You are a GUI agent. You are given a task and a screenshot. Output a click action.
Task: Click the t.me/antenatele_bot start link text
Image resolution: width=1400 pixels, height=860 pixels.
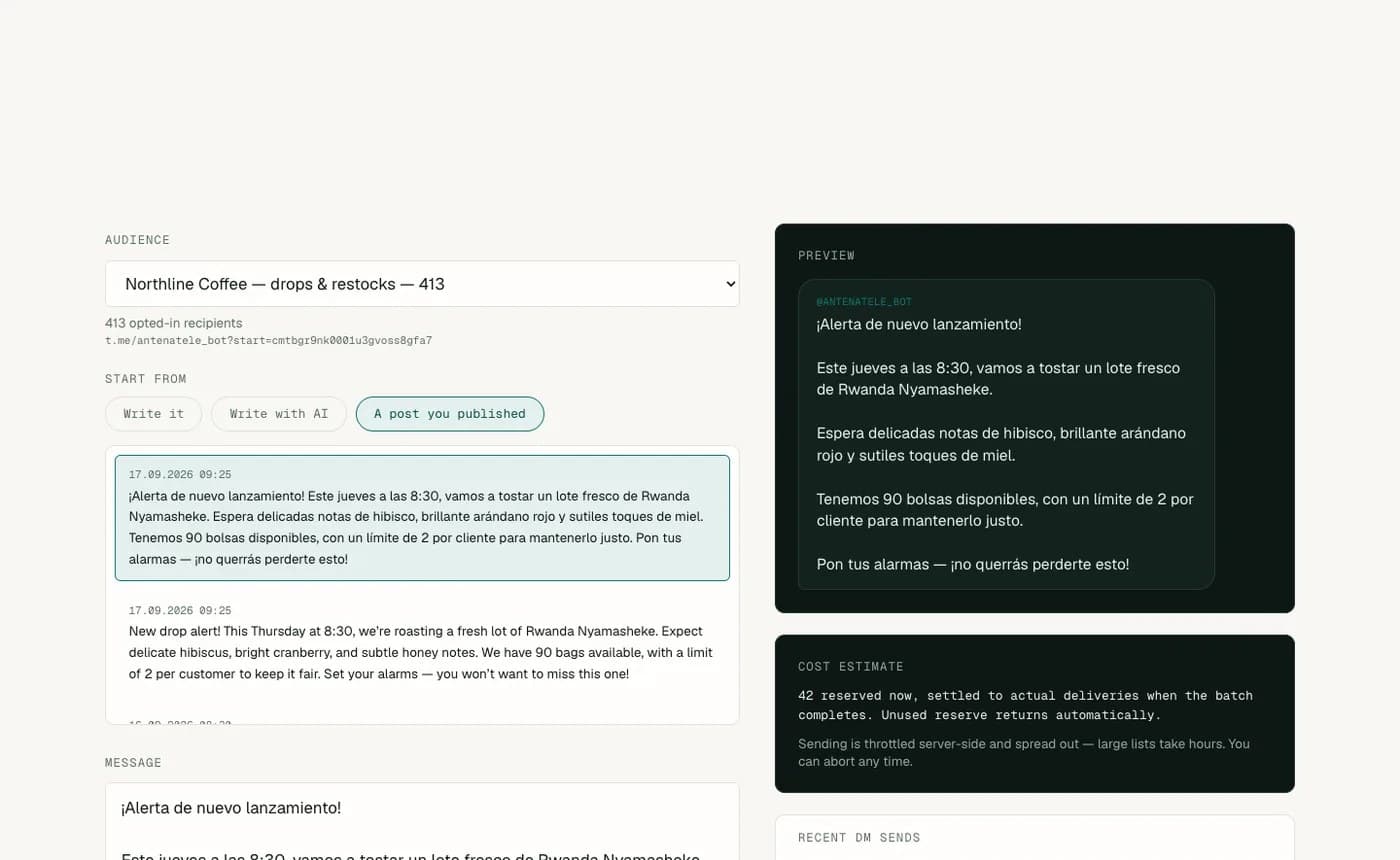point(268,341)
